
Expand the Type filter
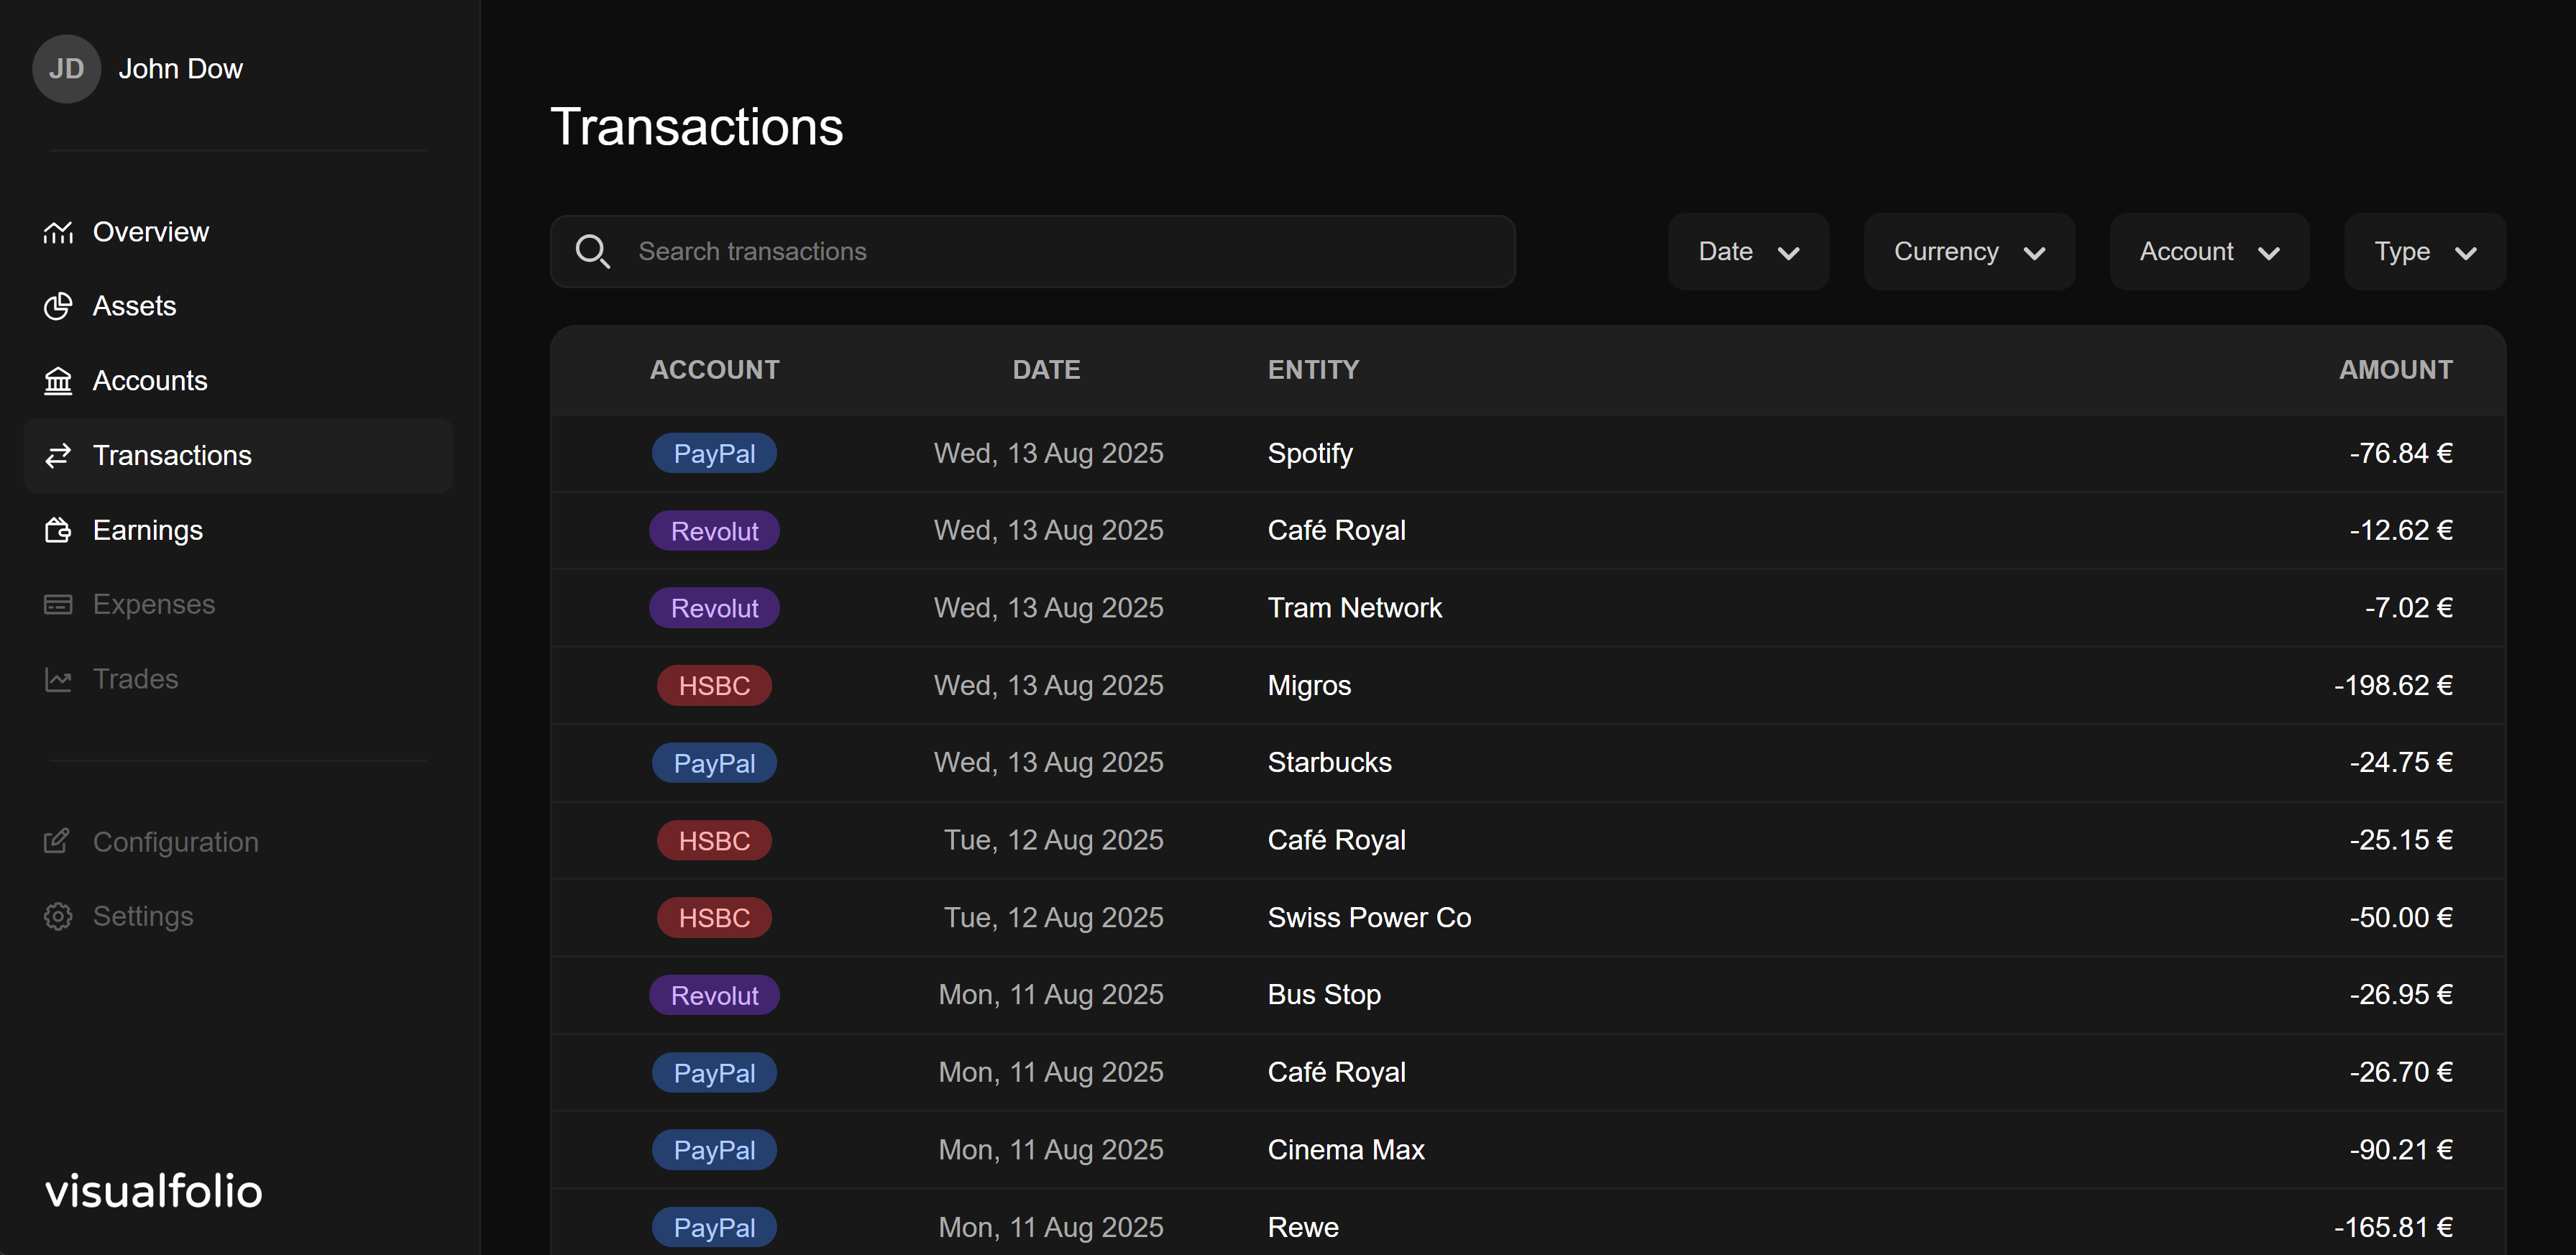pyautogui.click(x=2424, y=251)
